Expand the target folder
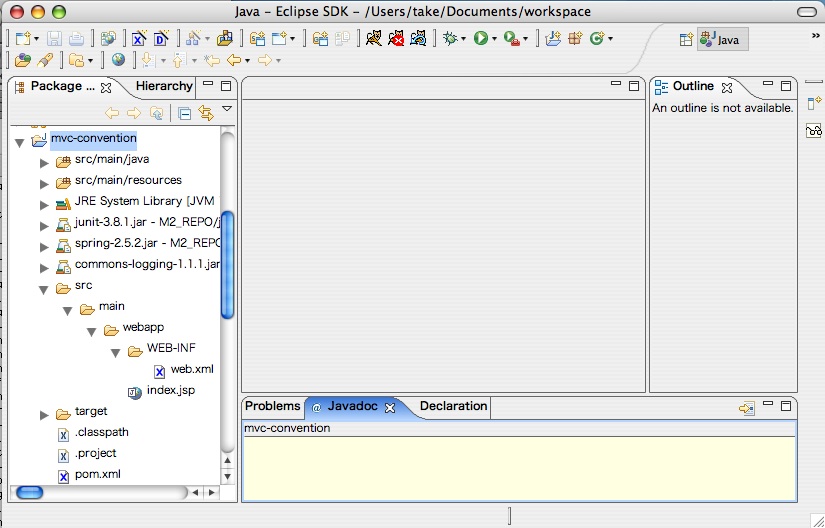 tap(44, 413)
